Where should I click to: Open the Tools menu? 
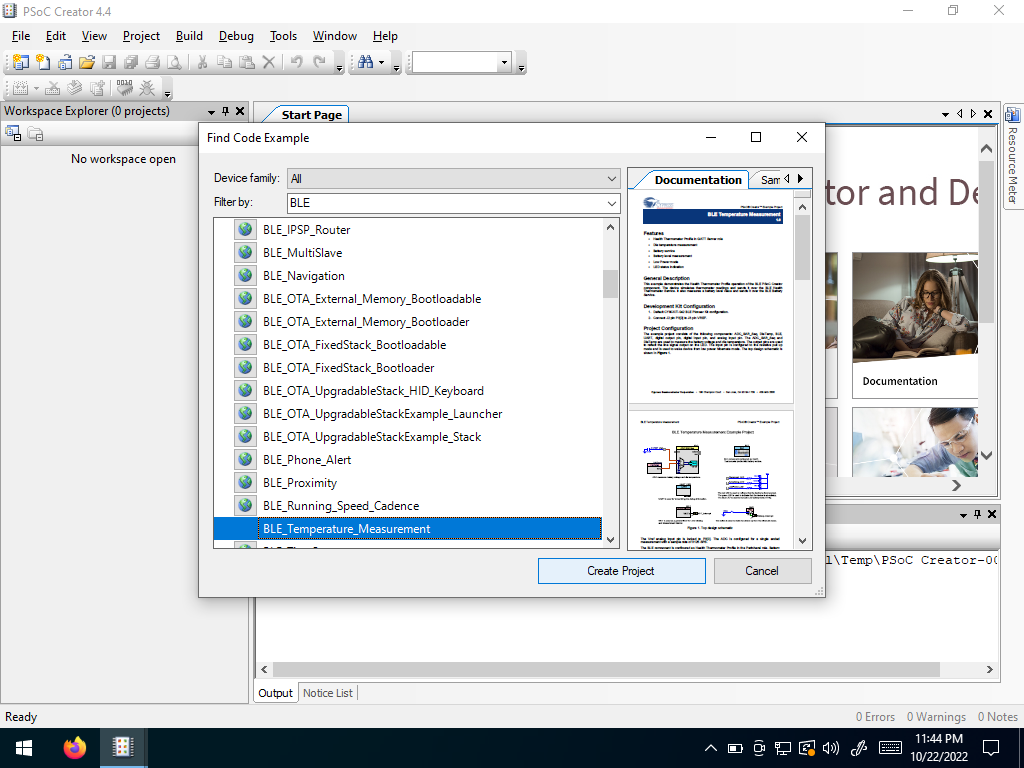(283, 36)
